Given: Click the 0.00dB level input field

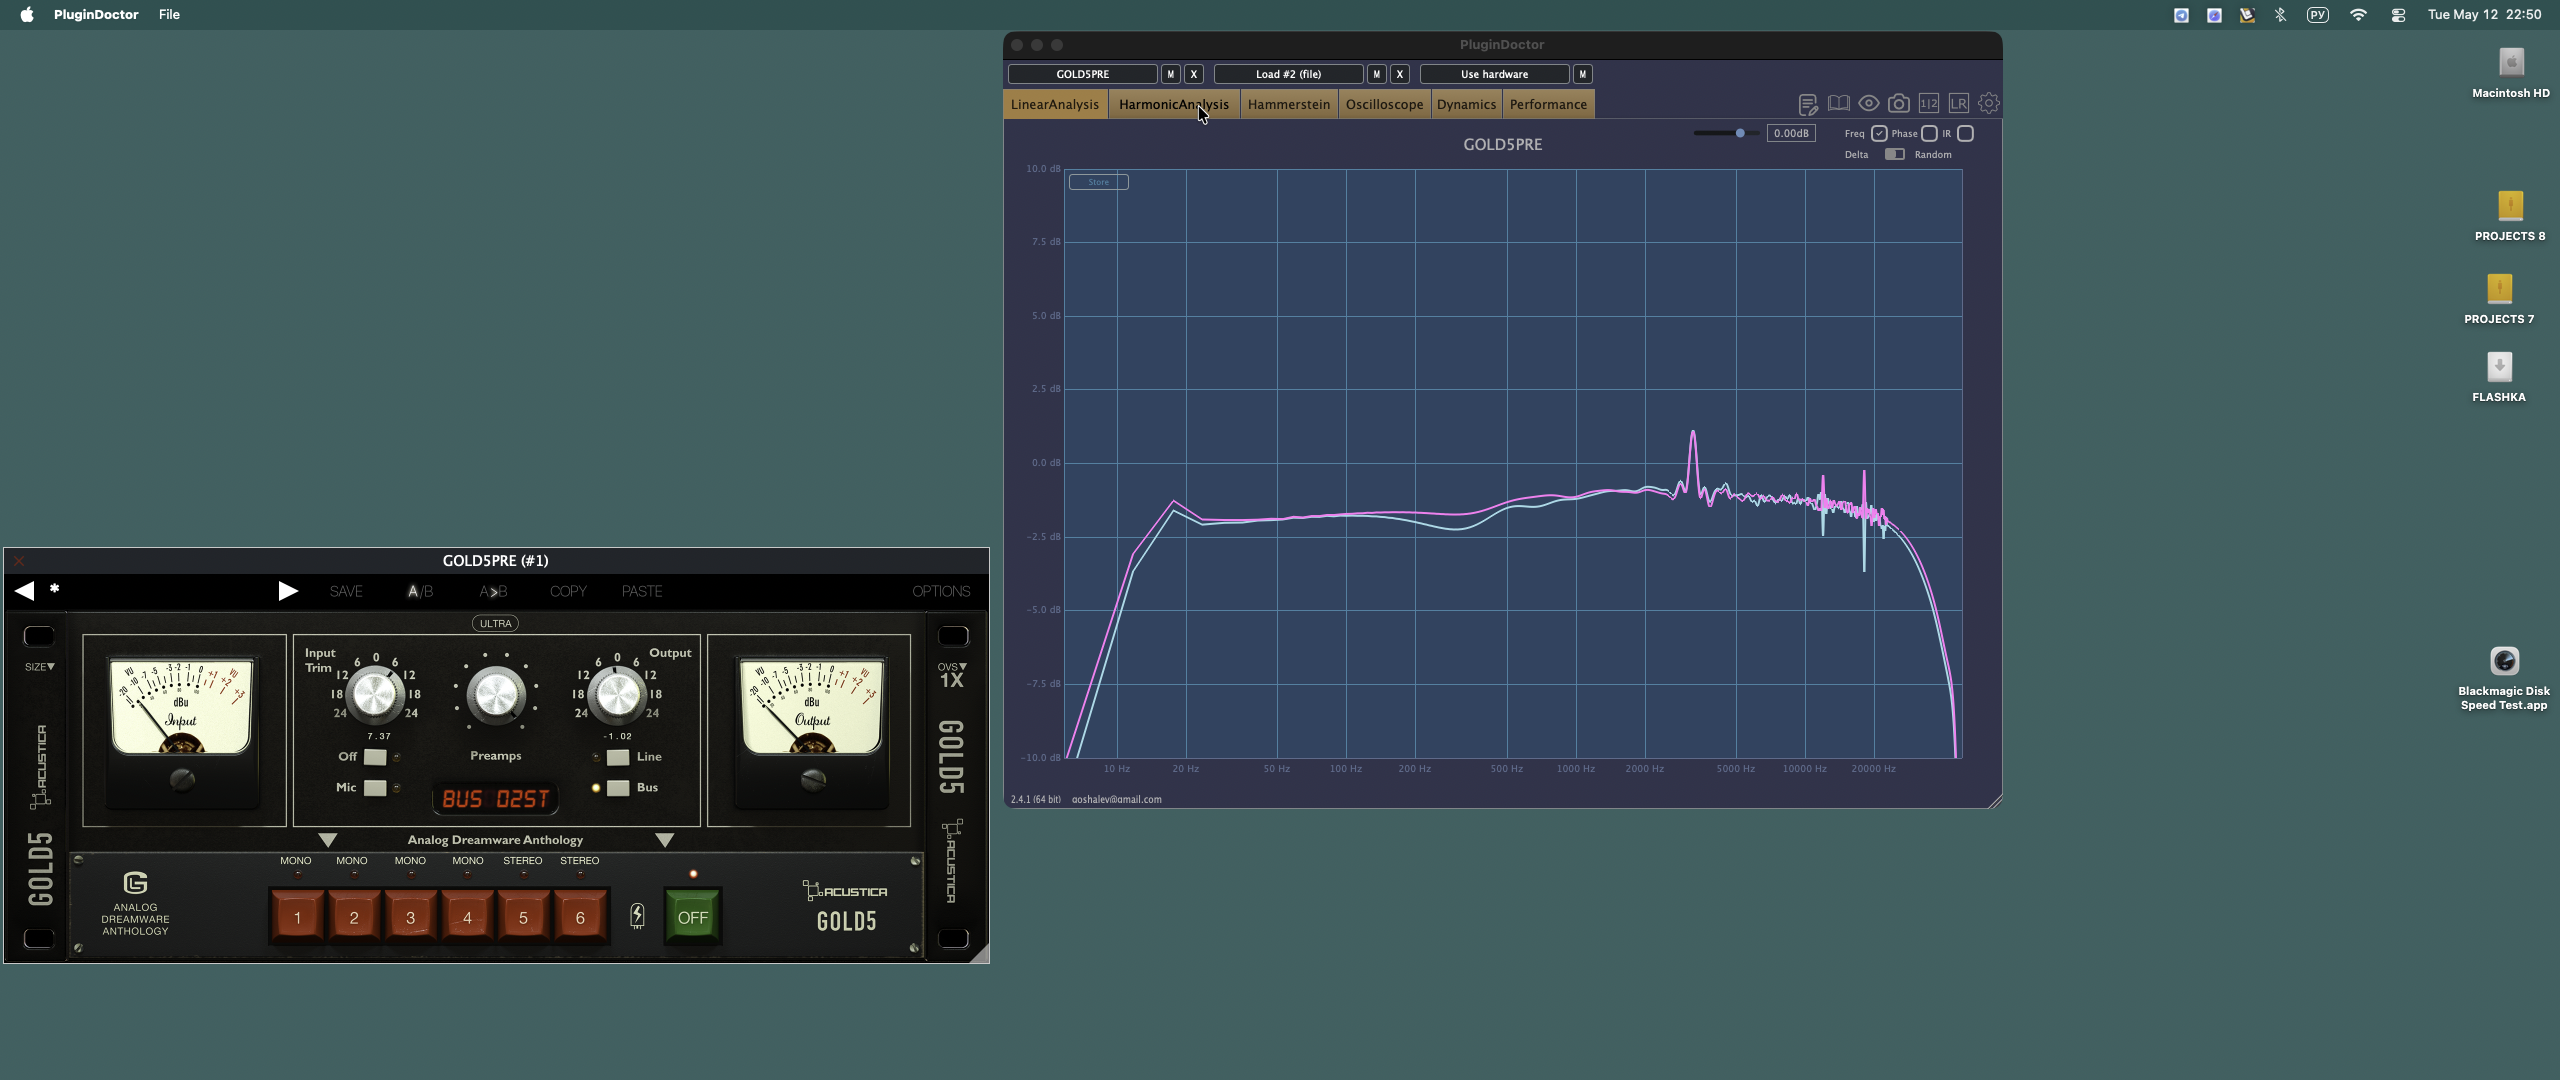Looking at the screenshot, I should (1790, 133).
